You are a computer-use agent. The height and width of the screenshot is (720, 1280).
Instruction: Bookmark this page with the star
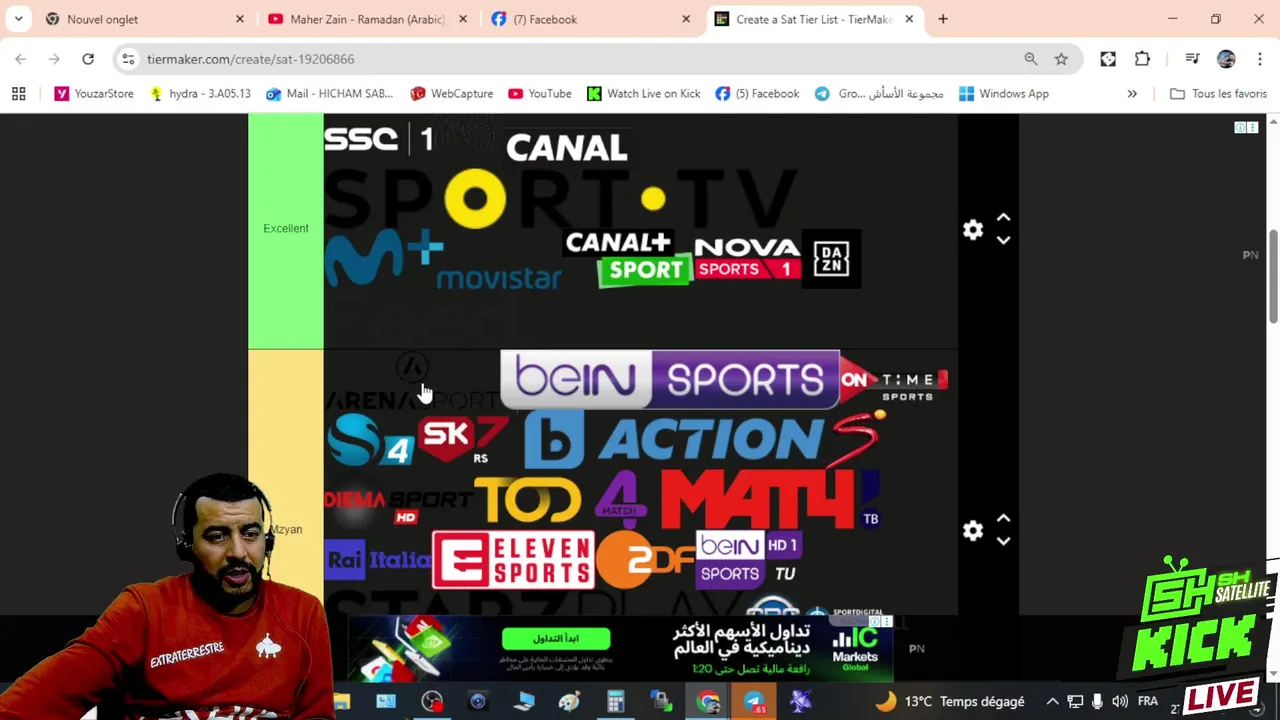tap(1061, 59)
